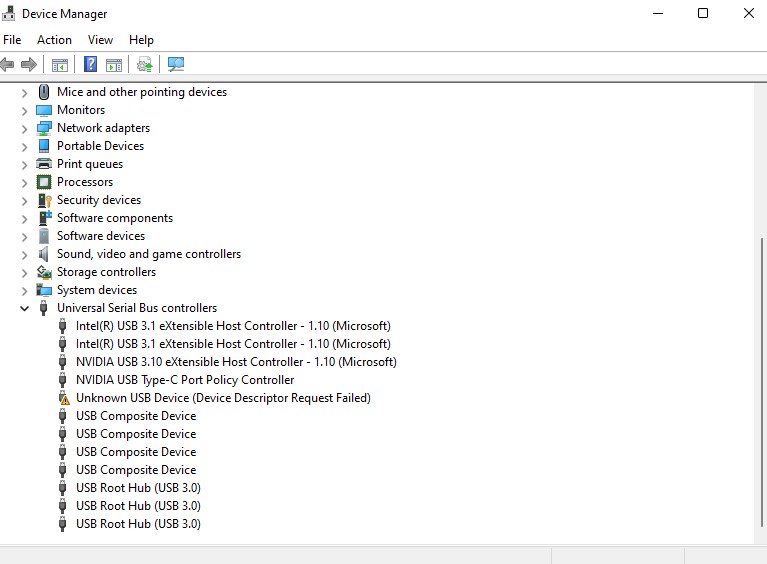Click the warning icon next to Unknown USB Device
This screenshot has height=564, width=767.
(64, 398)
